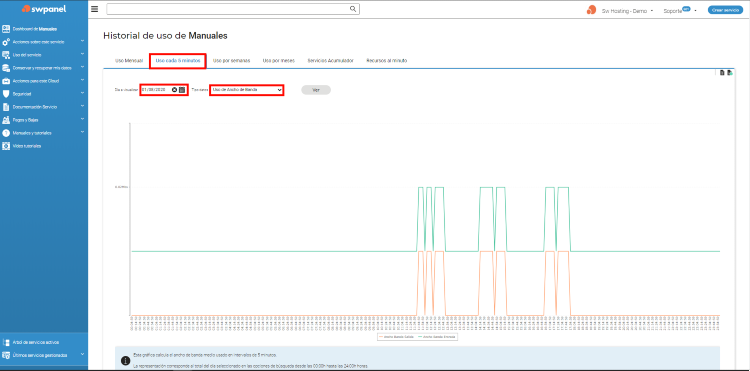Image resolution: width=750 pixels, height=371 pixels.
Task: Click the search magnifier icon
Action: [353, 9]
